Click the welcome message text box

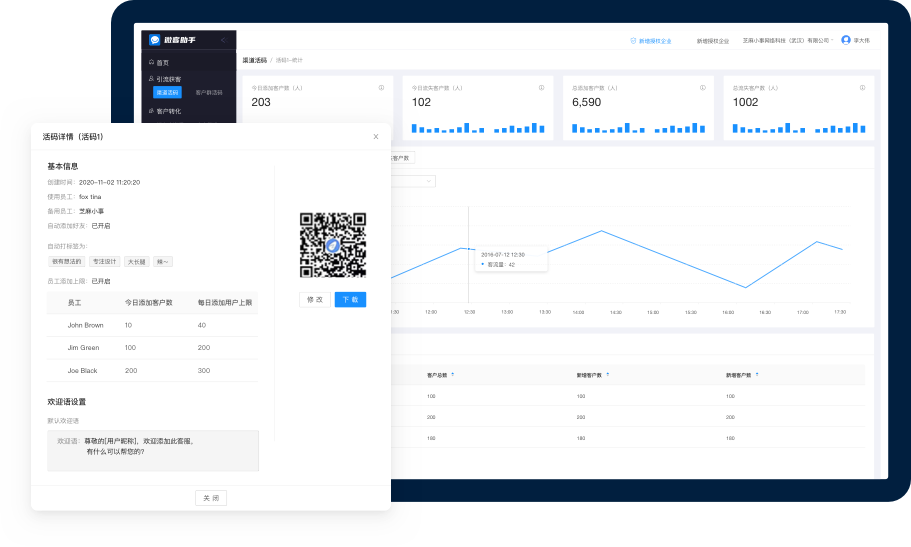153,451
